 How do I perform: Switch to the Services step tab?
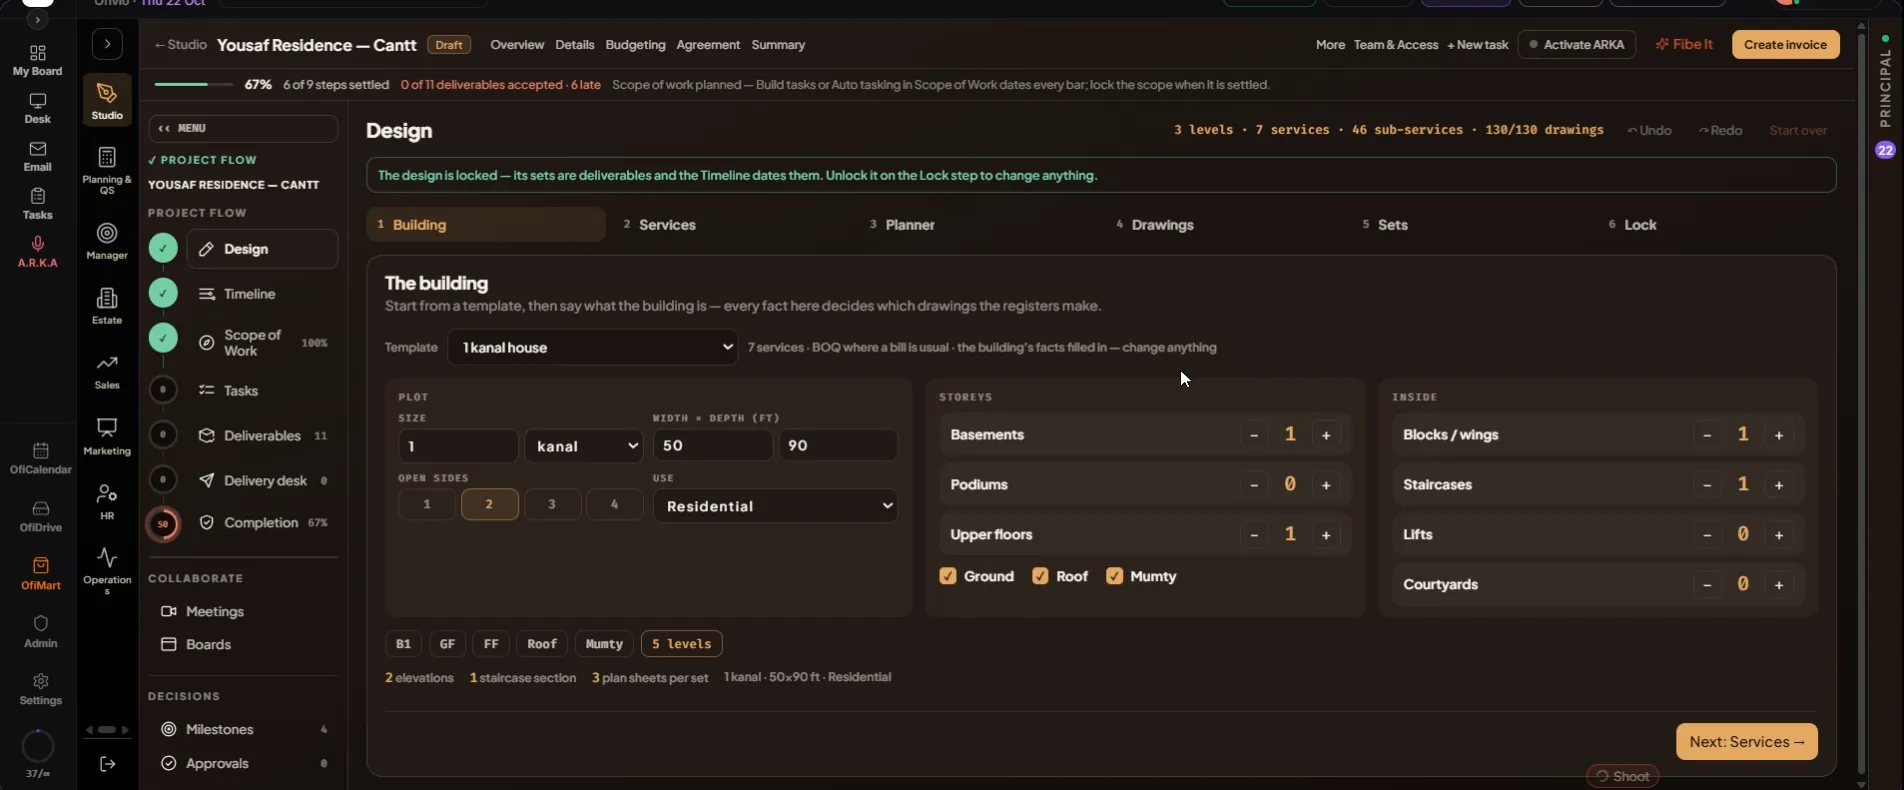[x=734, y=225]
